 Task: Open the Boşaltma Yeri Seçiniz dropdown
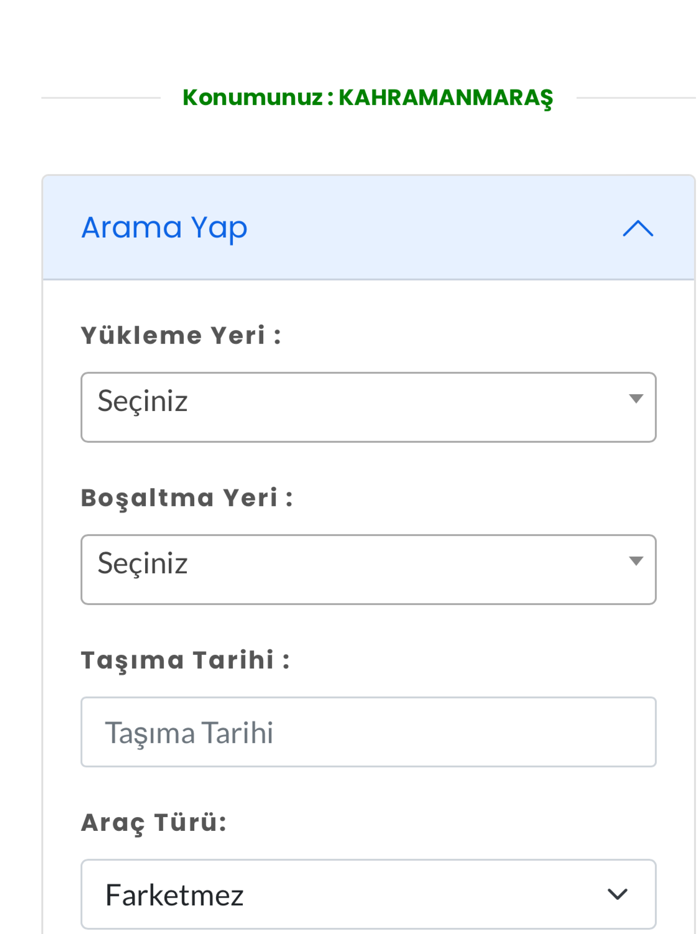click(x=368, y=569)
